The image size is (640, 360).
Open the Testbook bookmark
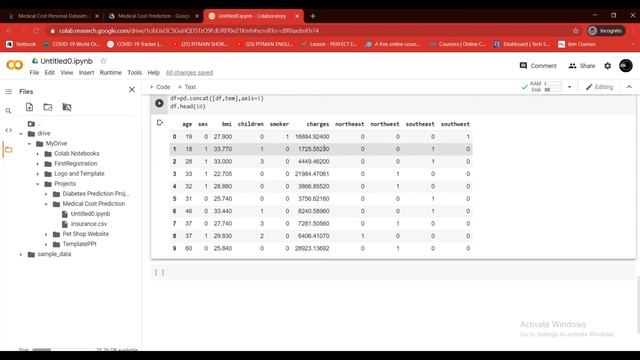tap(21, 44)
